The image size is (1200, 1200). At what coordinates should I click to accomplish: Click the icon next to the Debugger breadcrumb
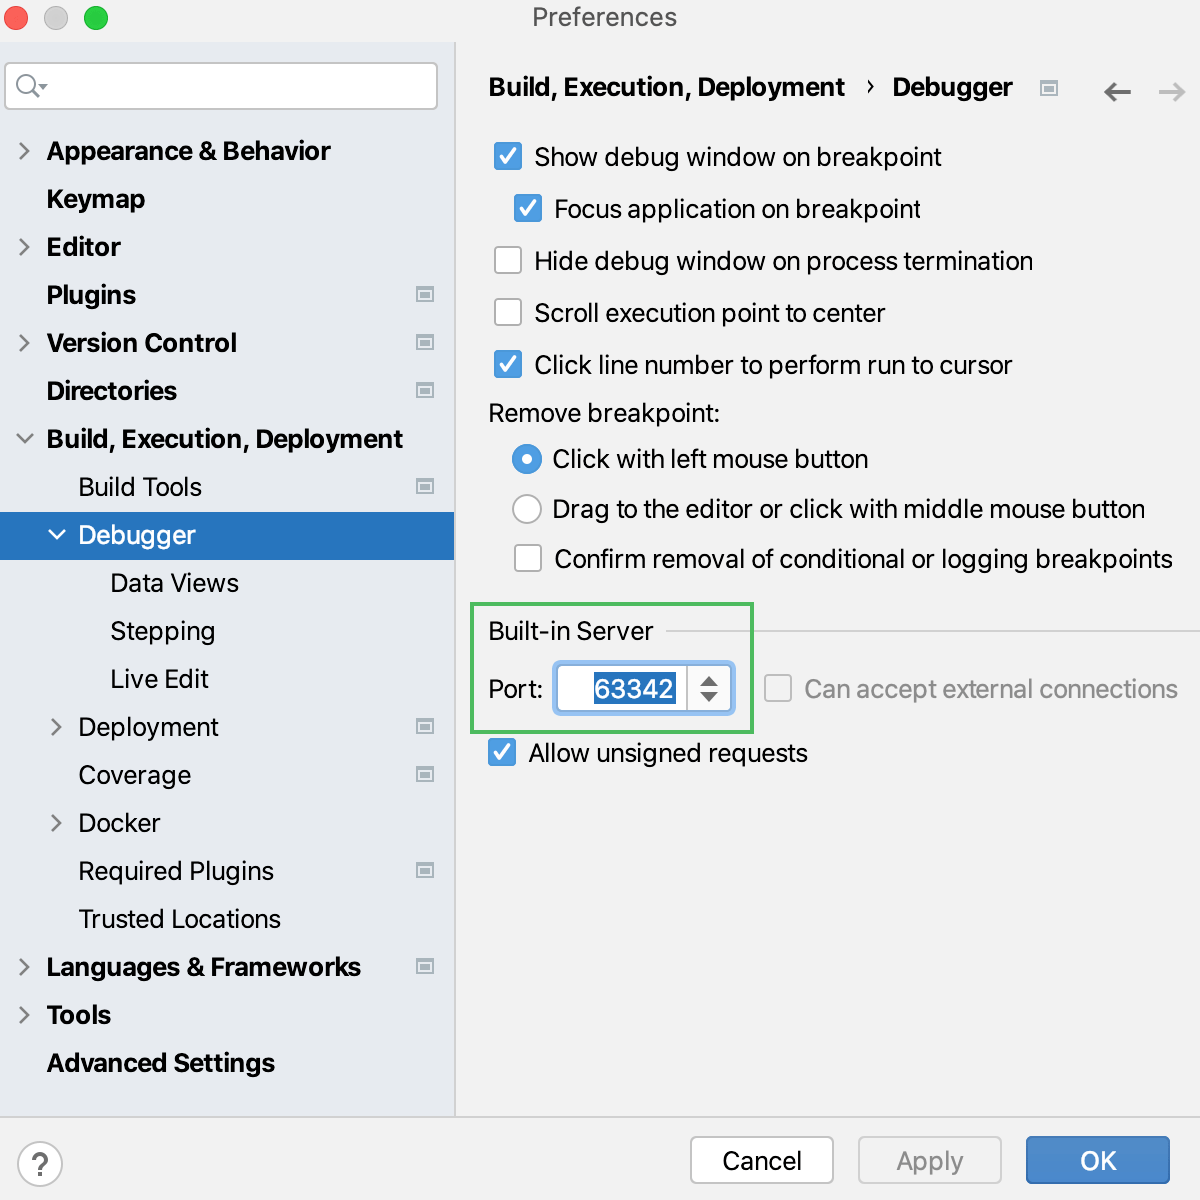point(1048,88)
